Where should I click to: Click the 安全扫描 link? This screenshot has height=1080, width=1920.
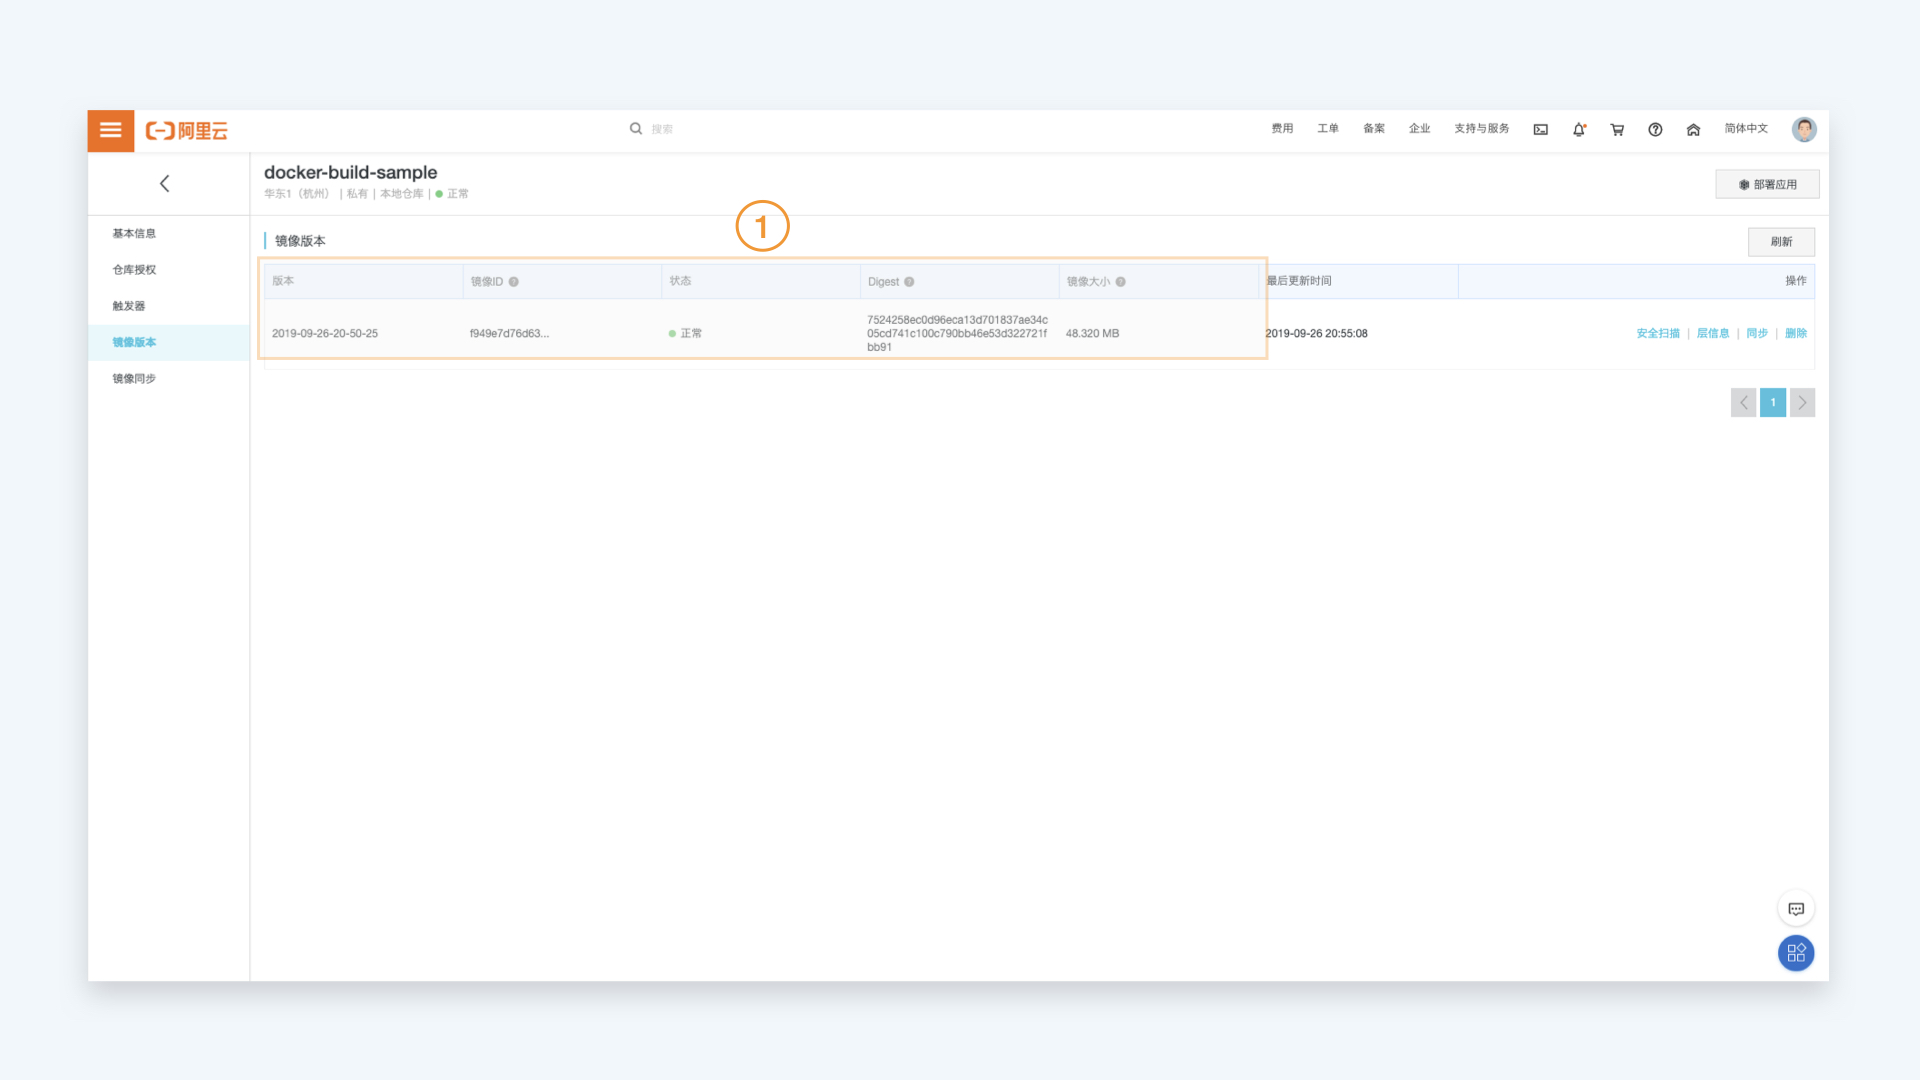point(1658,334)
